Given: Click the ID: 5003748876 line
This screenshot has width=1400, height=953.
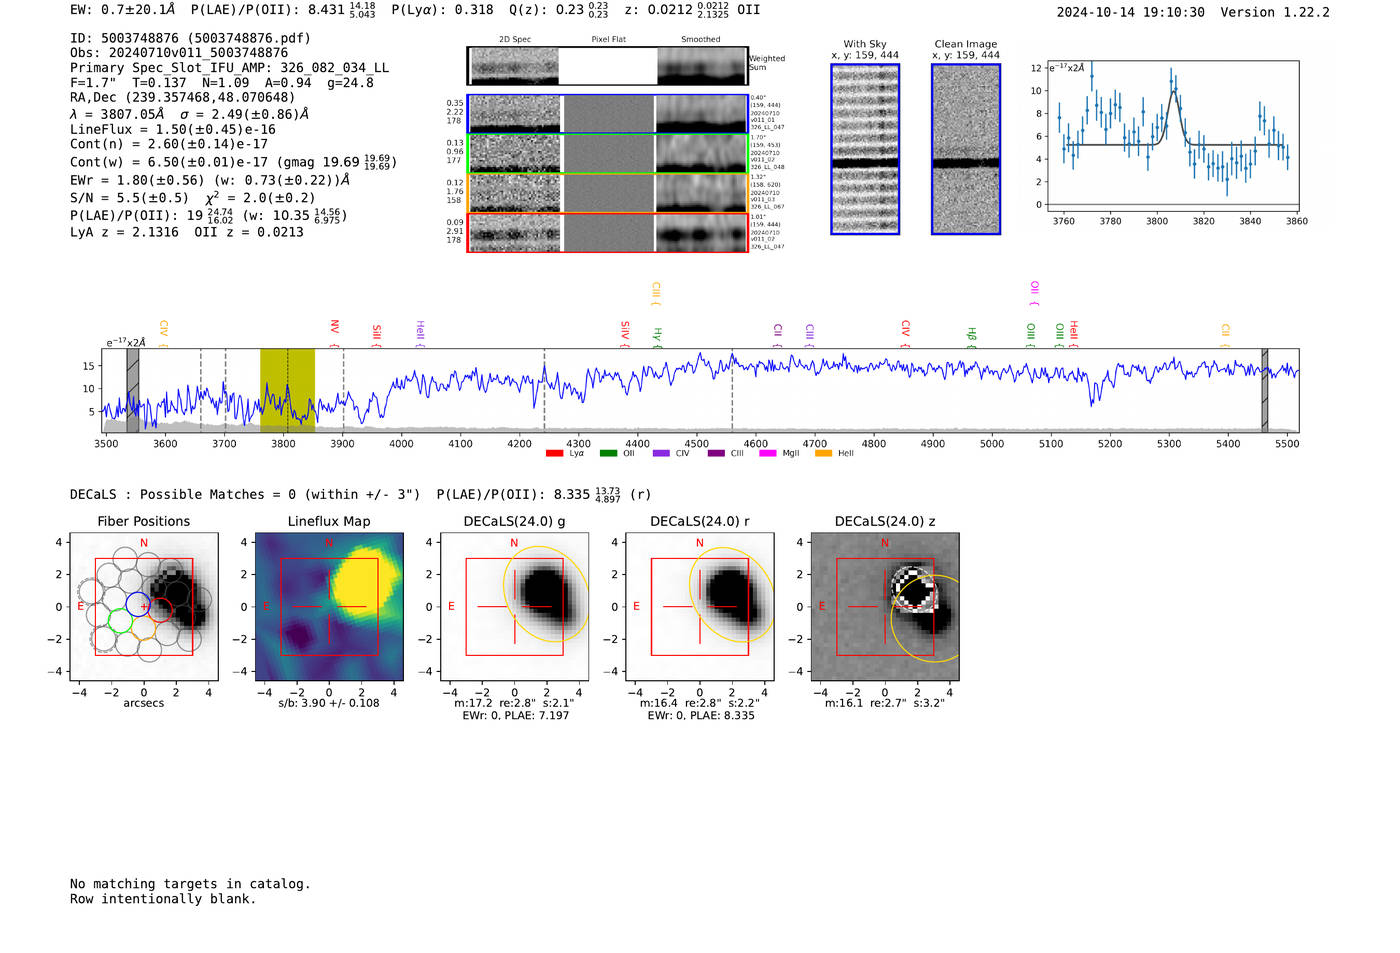Looking at the screenshot, I should click(x=190, y=38).
